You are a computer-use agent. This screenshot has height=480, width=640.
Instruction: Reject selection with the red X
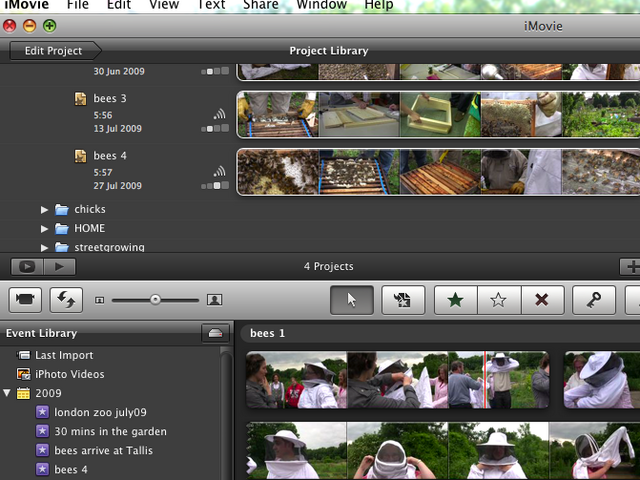(x=542, y=300)
